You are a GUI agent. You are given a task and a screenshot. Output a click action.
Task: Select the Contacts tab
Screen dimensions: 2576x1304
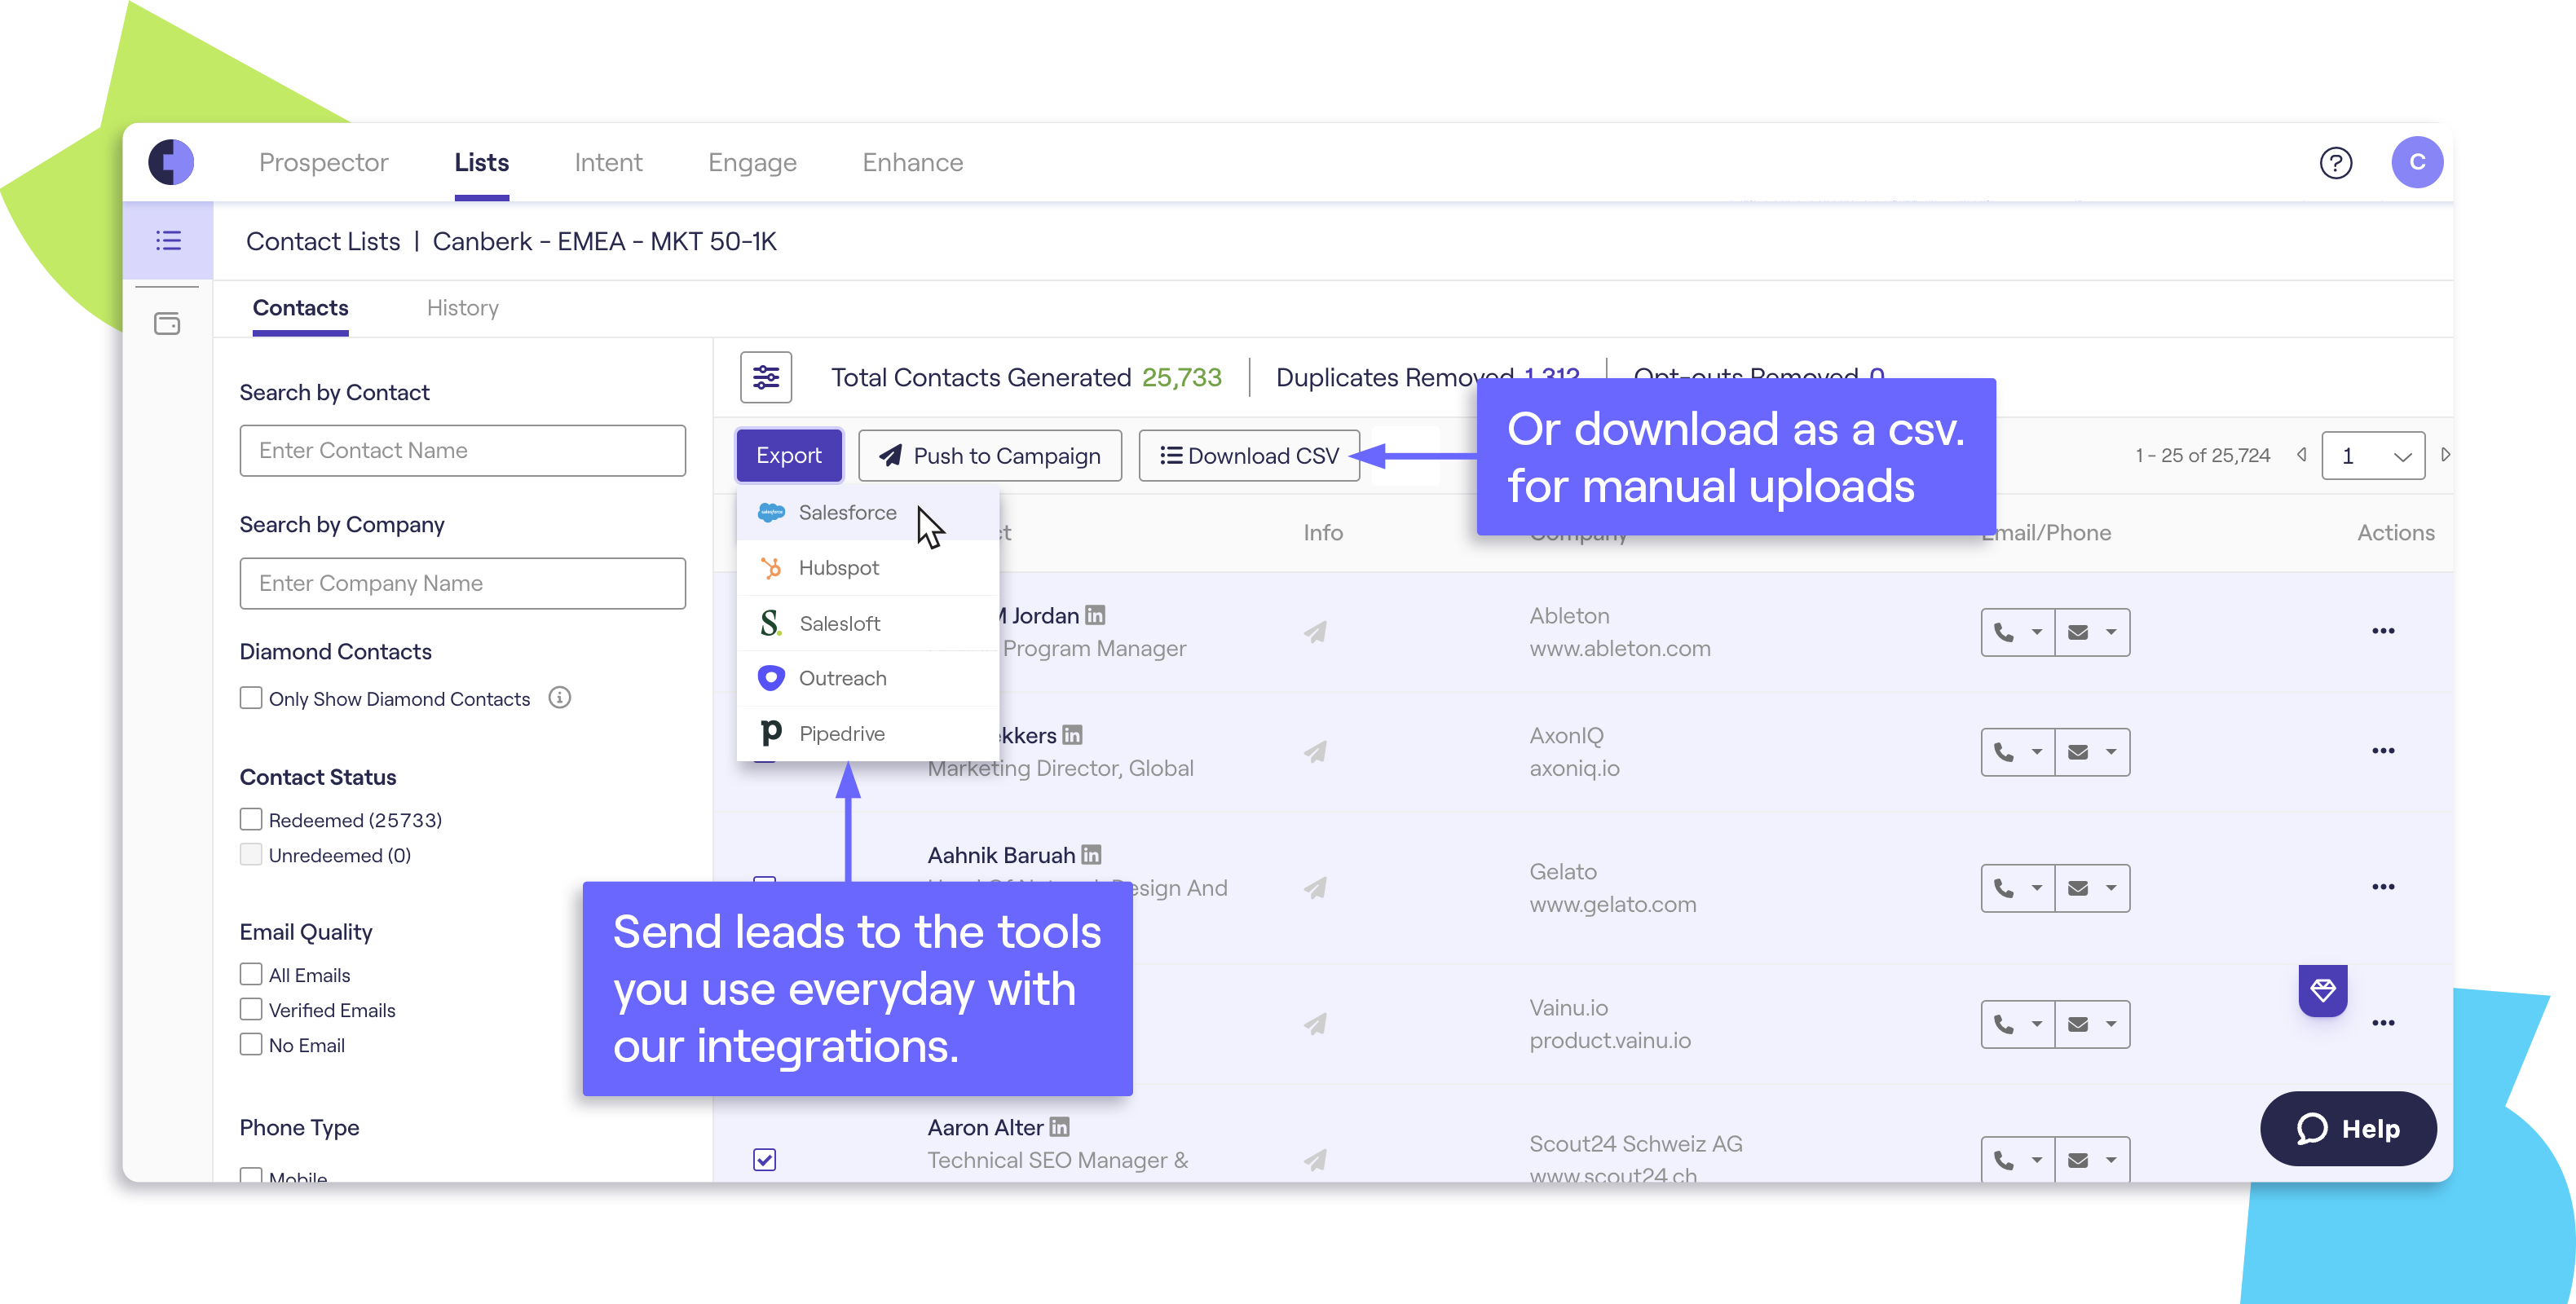[x=299, y=306]
